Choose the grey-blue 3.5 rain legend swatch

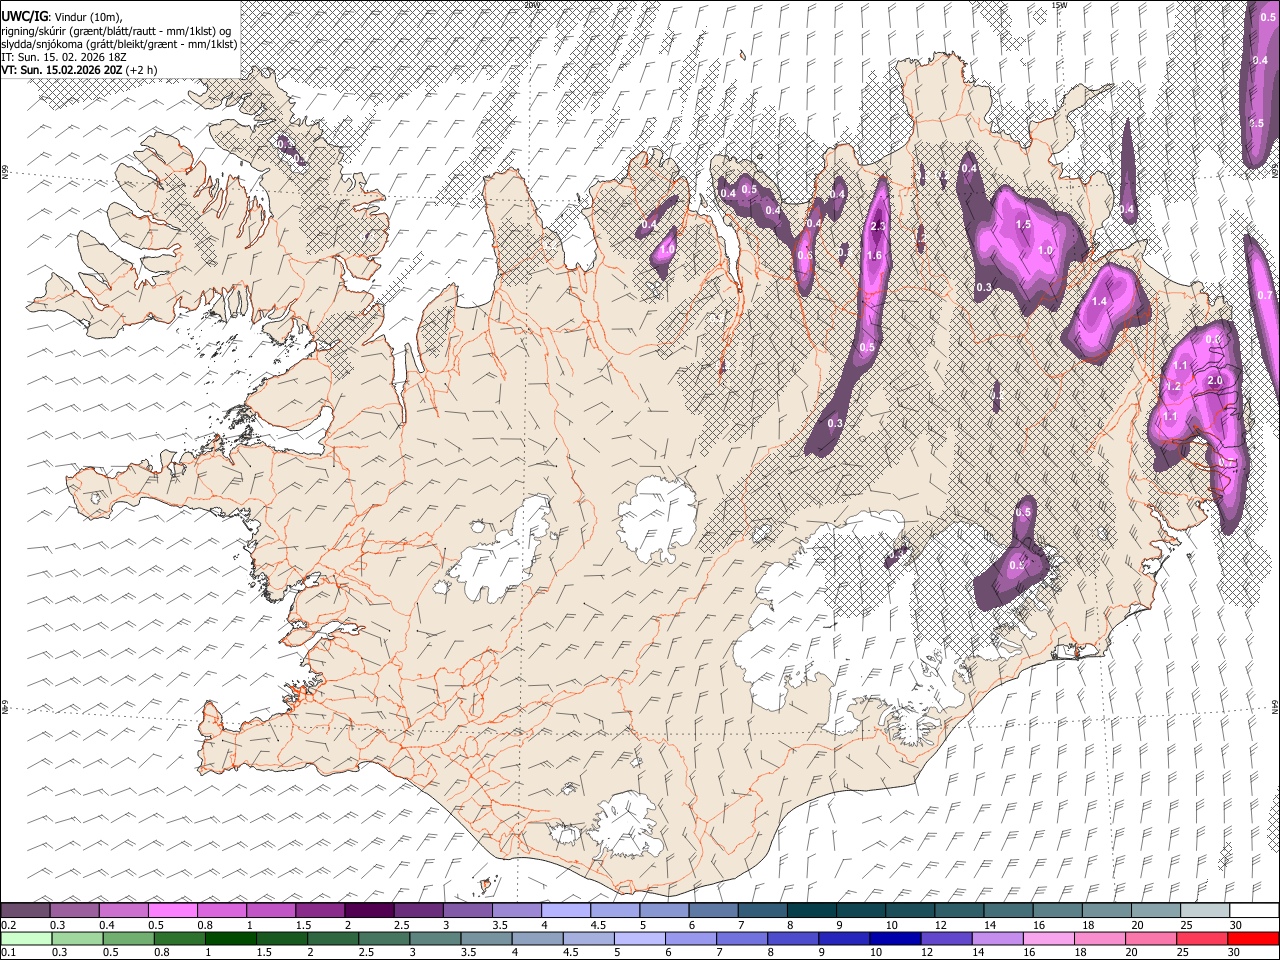488,938
